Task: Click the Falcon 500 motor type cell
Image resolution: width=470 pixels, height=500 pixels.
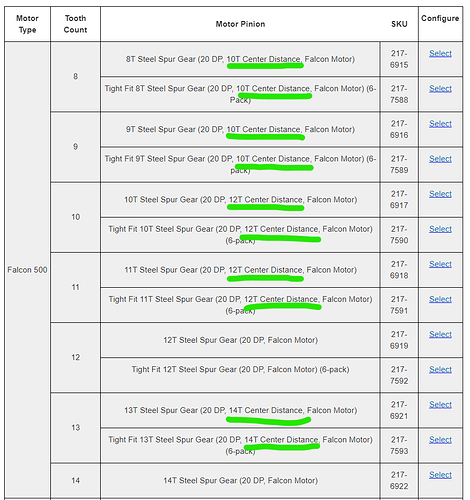Action: pos(27,270)
